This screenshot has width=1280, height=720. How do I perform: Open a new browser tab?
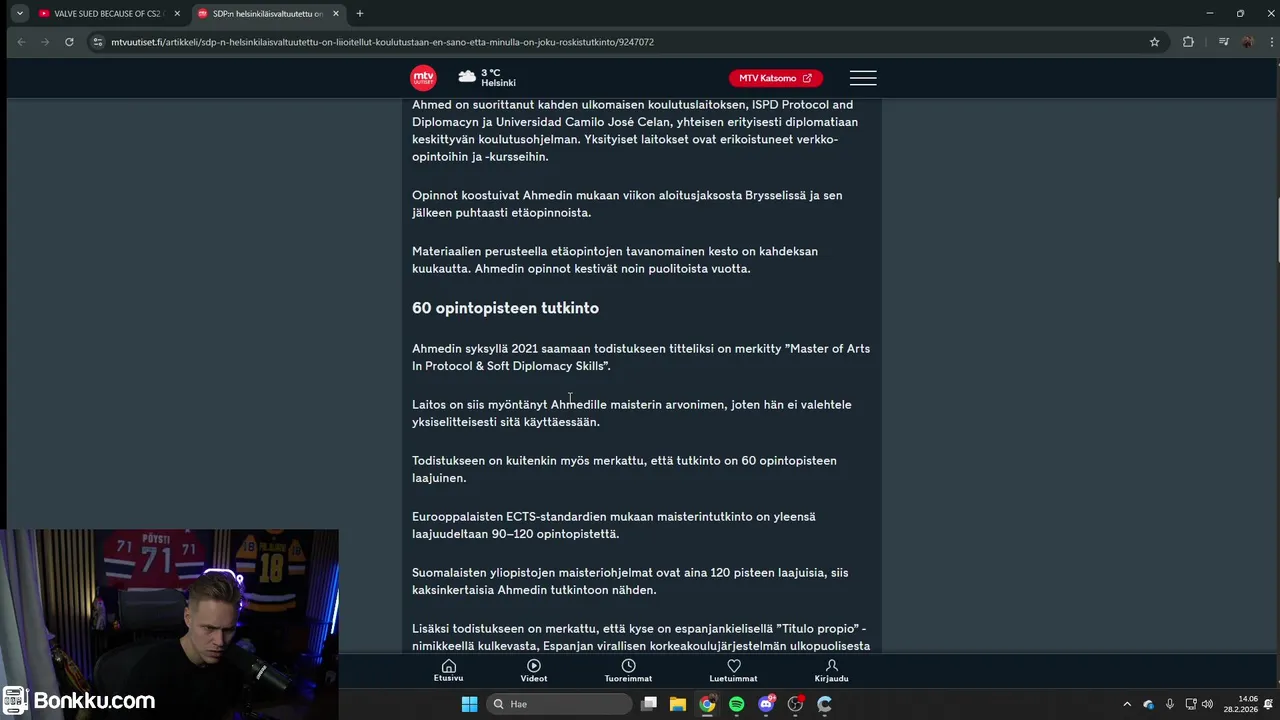coord(360,14)
